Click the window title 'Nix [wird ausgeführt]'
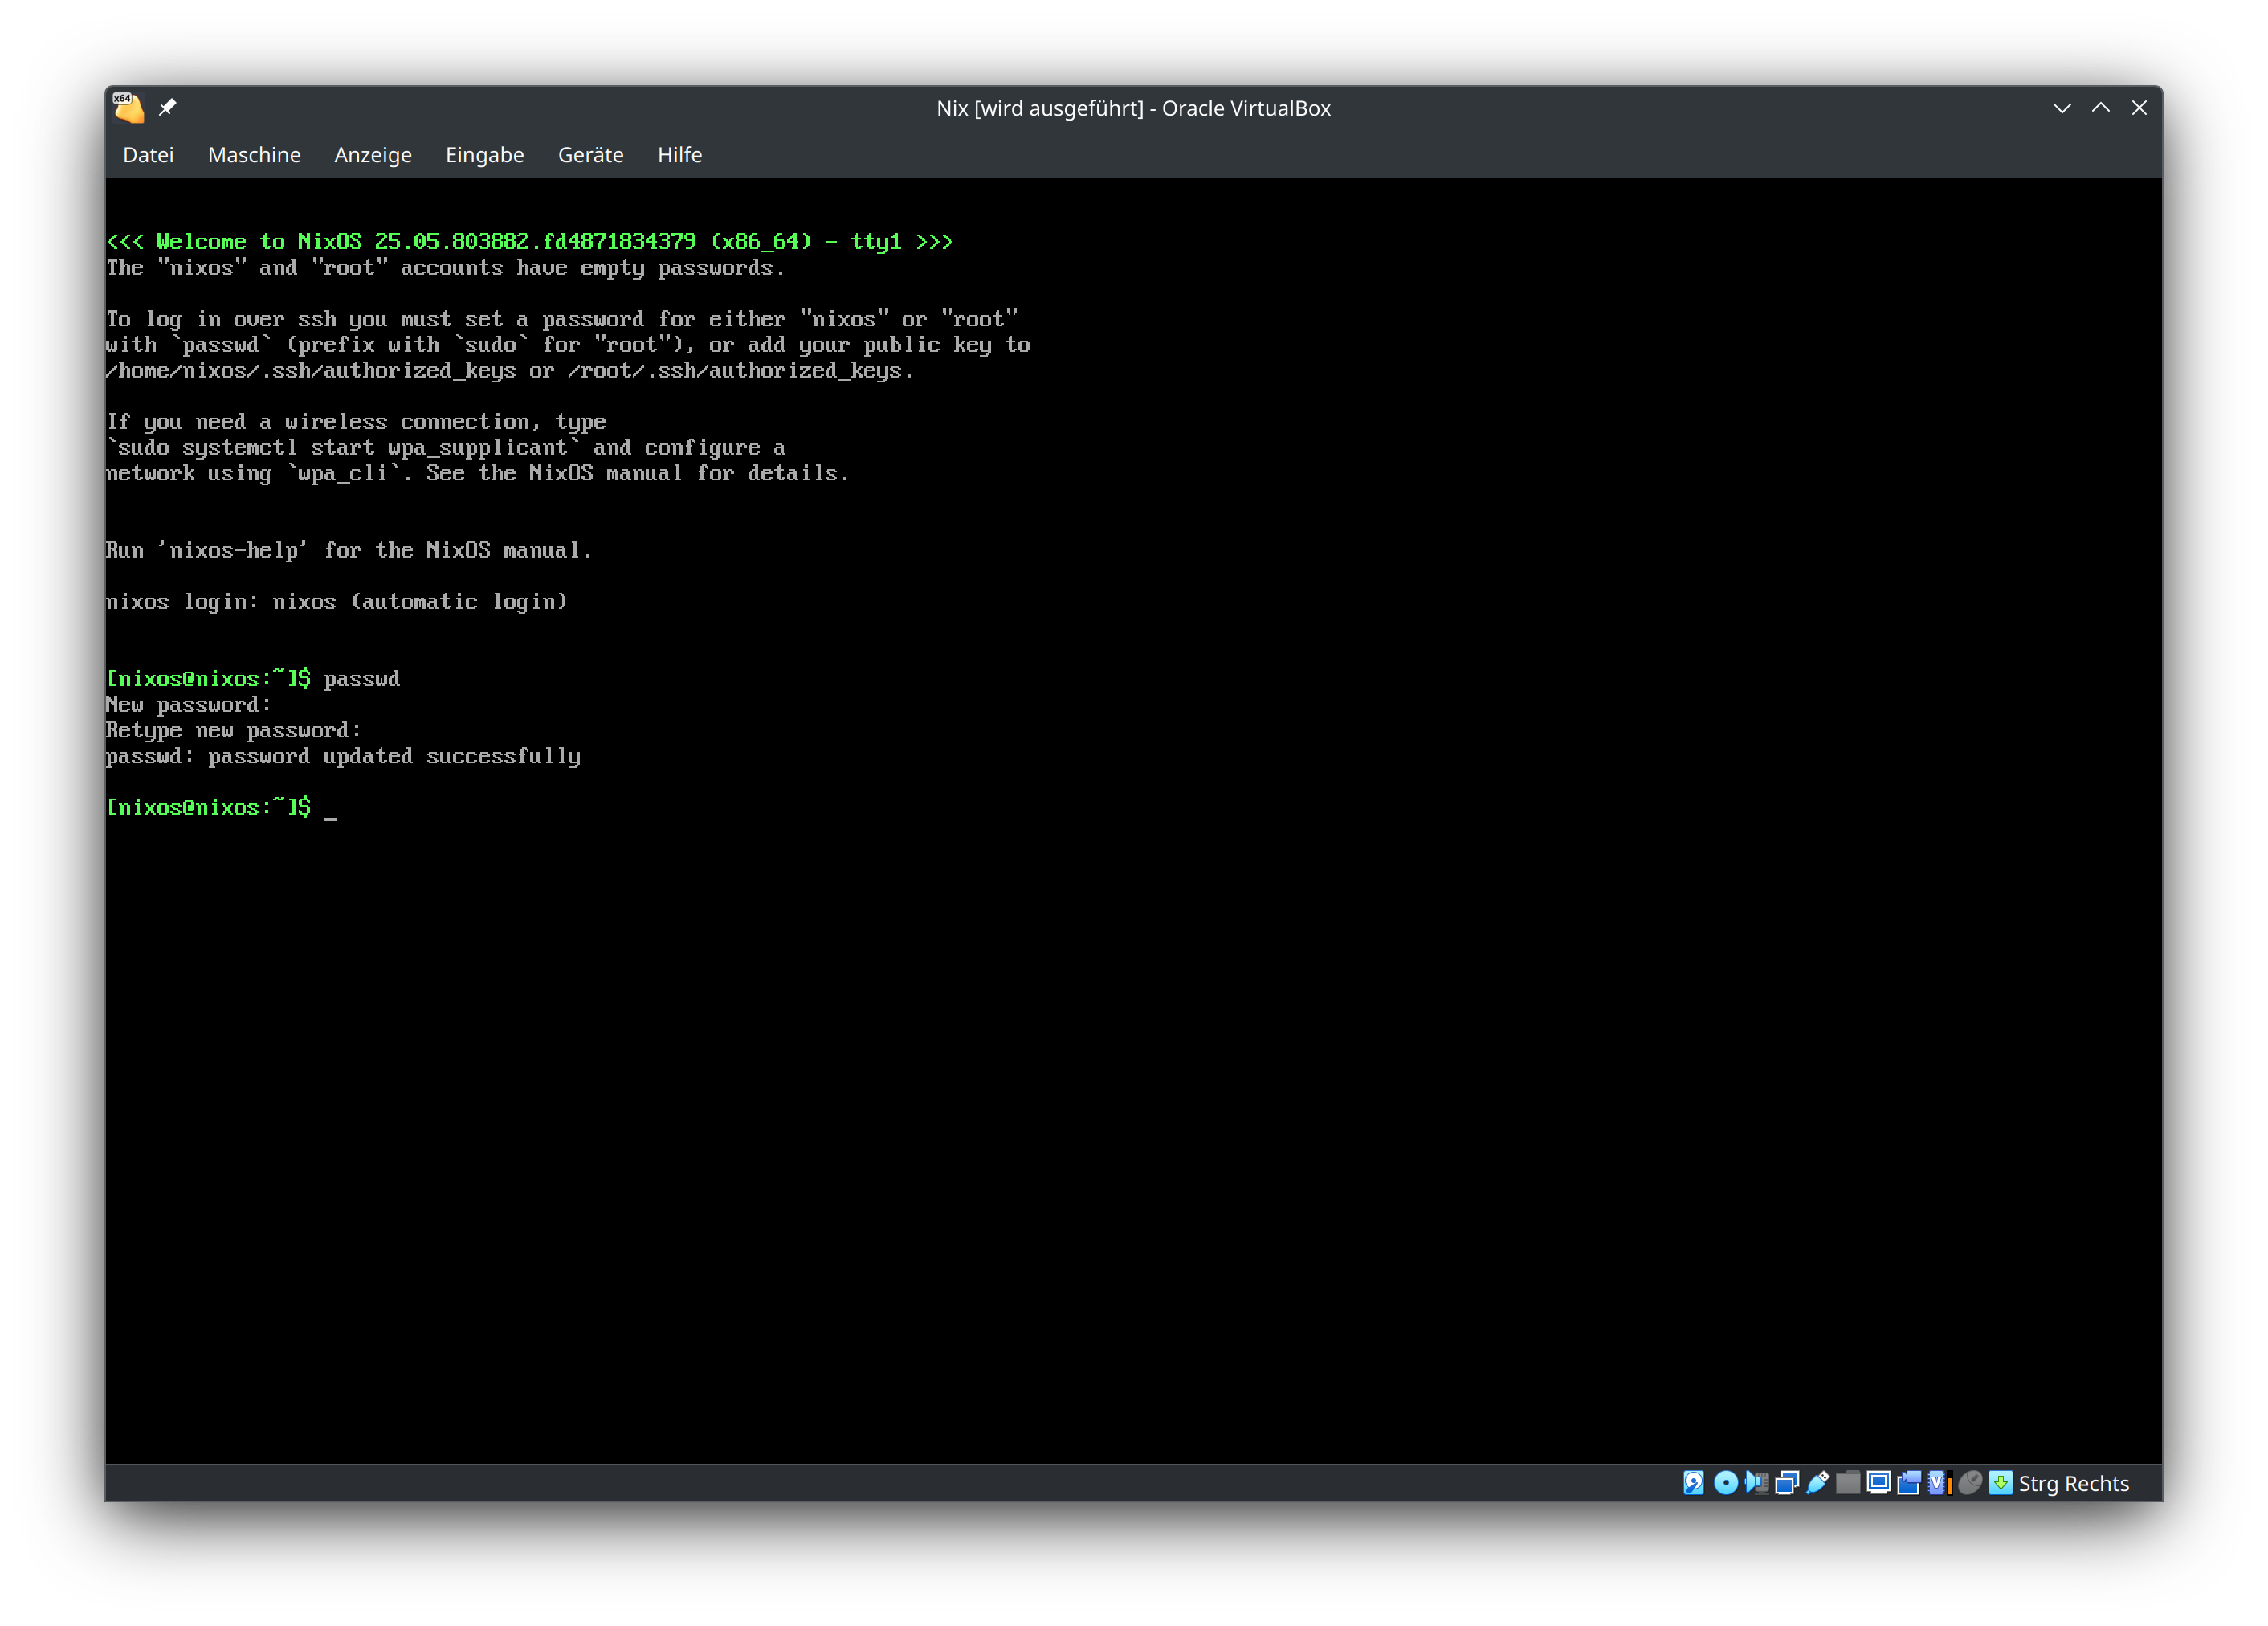 click(1040, 108)
